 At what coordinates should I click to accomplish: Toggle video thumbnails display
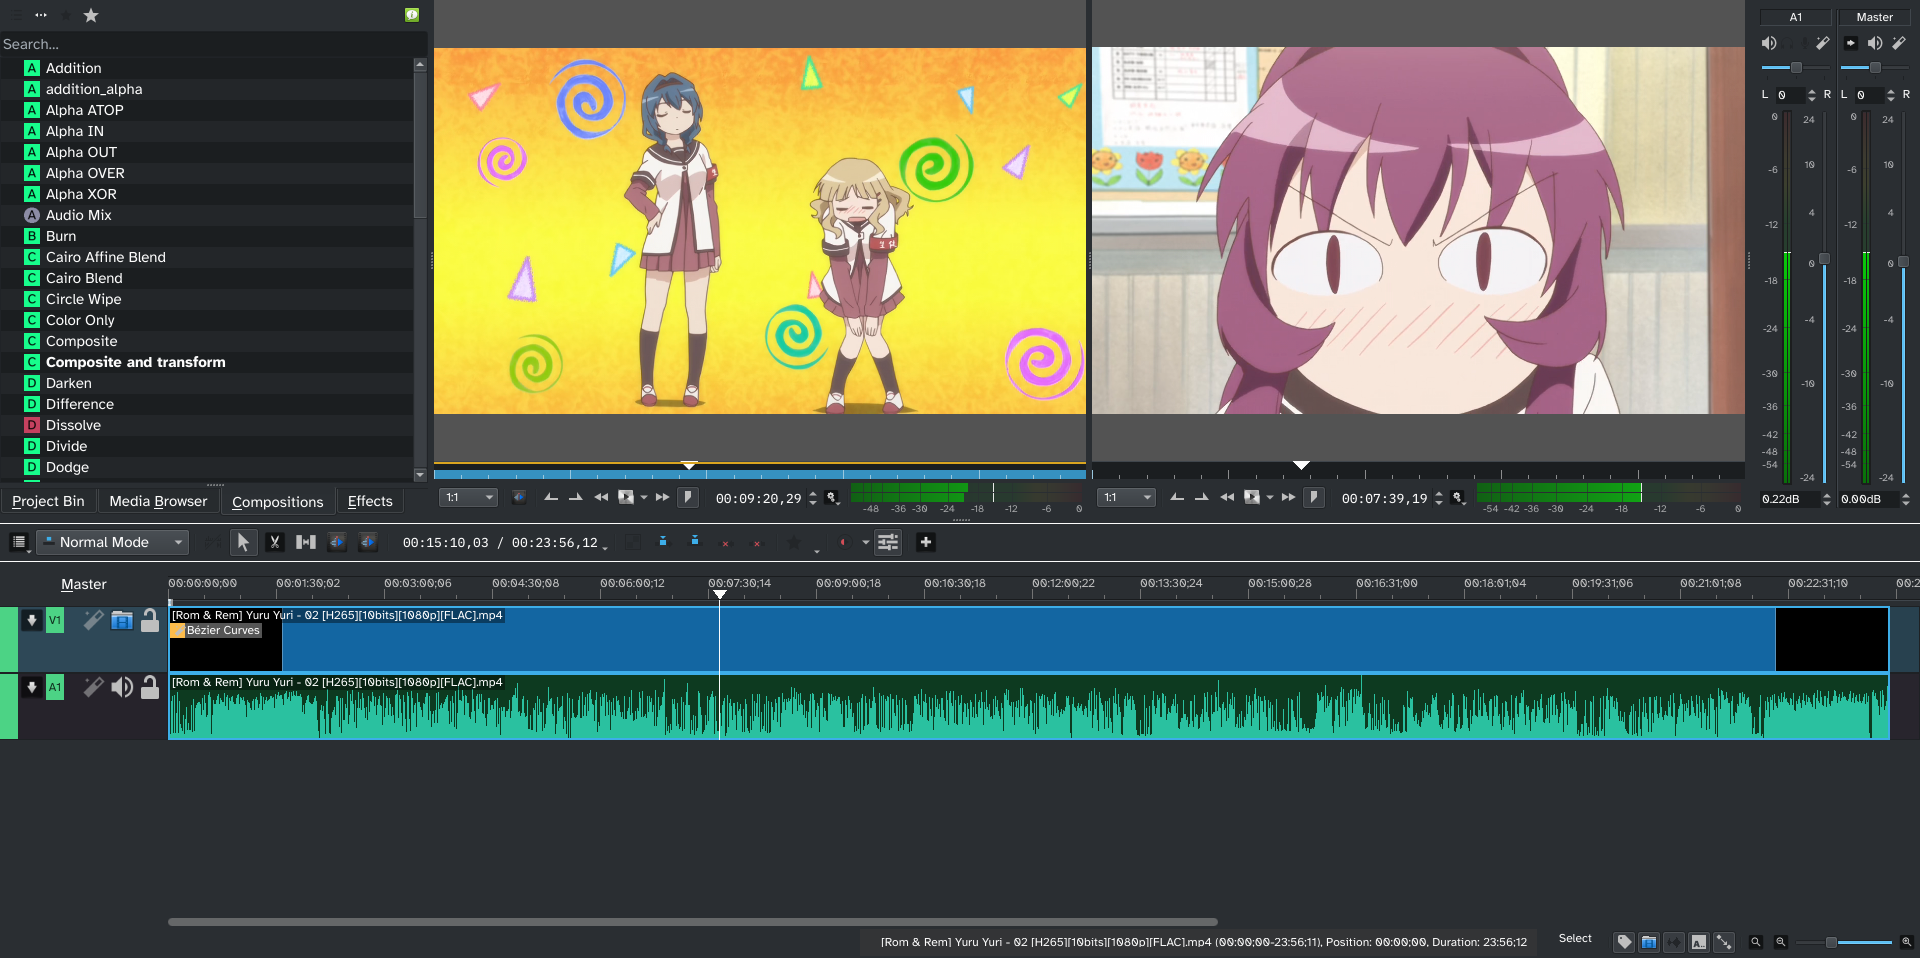click(x=1649, y=942)
